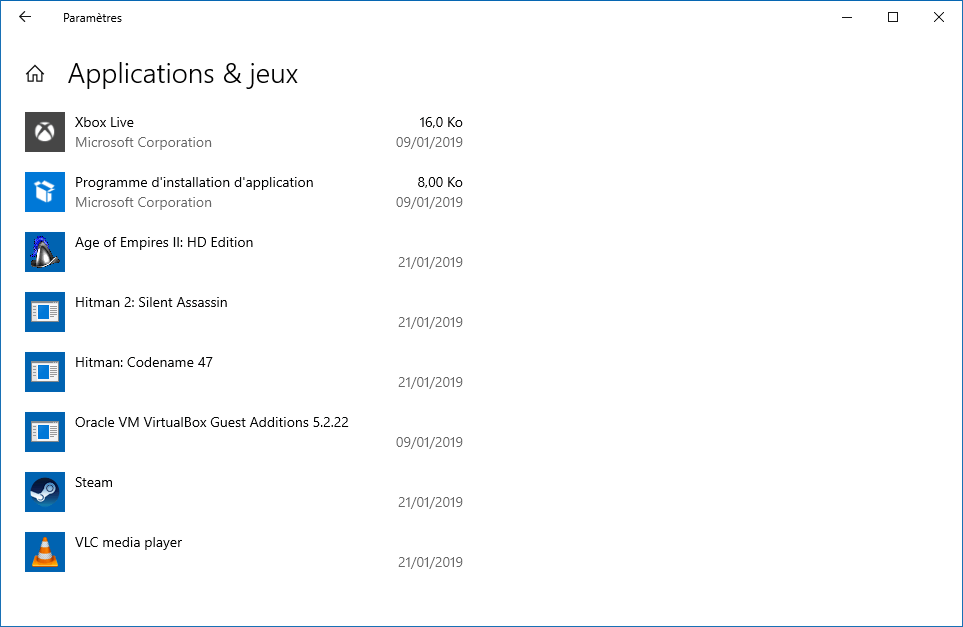This screenshot has width=963, height=627.
Task: Click the Steam logo icon
Action: 45,492
